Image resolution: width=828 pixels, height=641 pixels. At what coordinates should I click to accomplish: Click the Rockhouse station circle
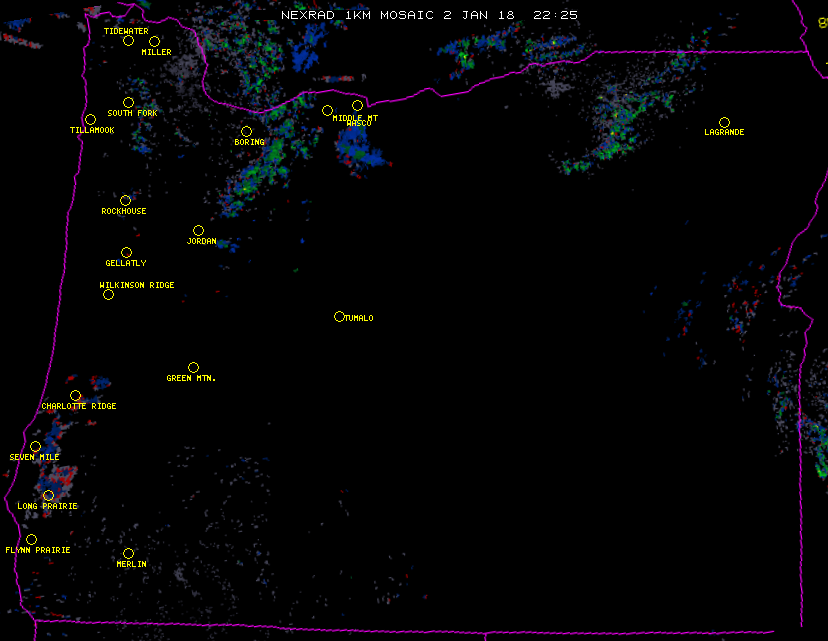[125, 201]
